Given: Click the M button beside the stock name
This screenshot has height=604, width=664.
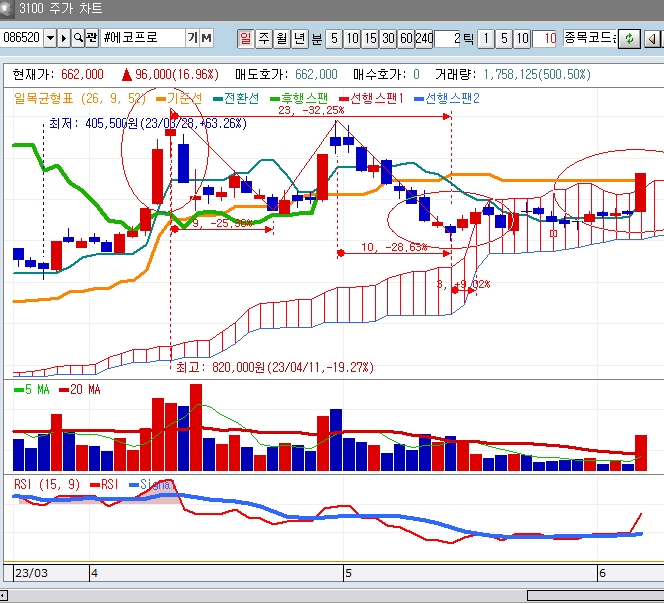Looking at the screenshot, I should click(207, 38).
